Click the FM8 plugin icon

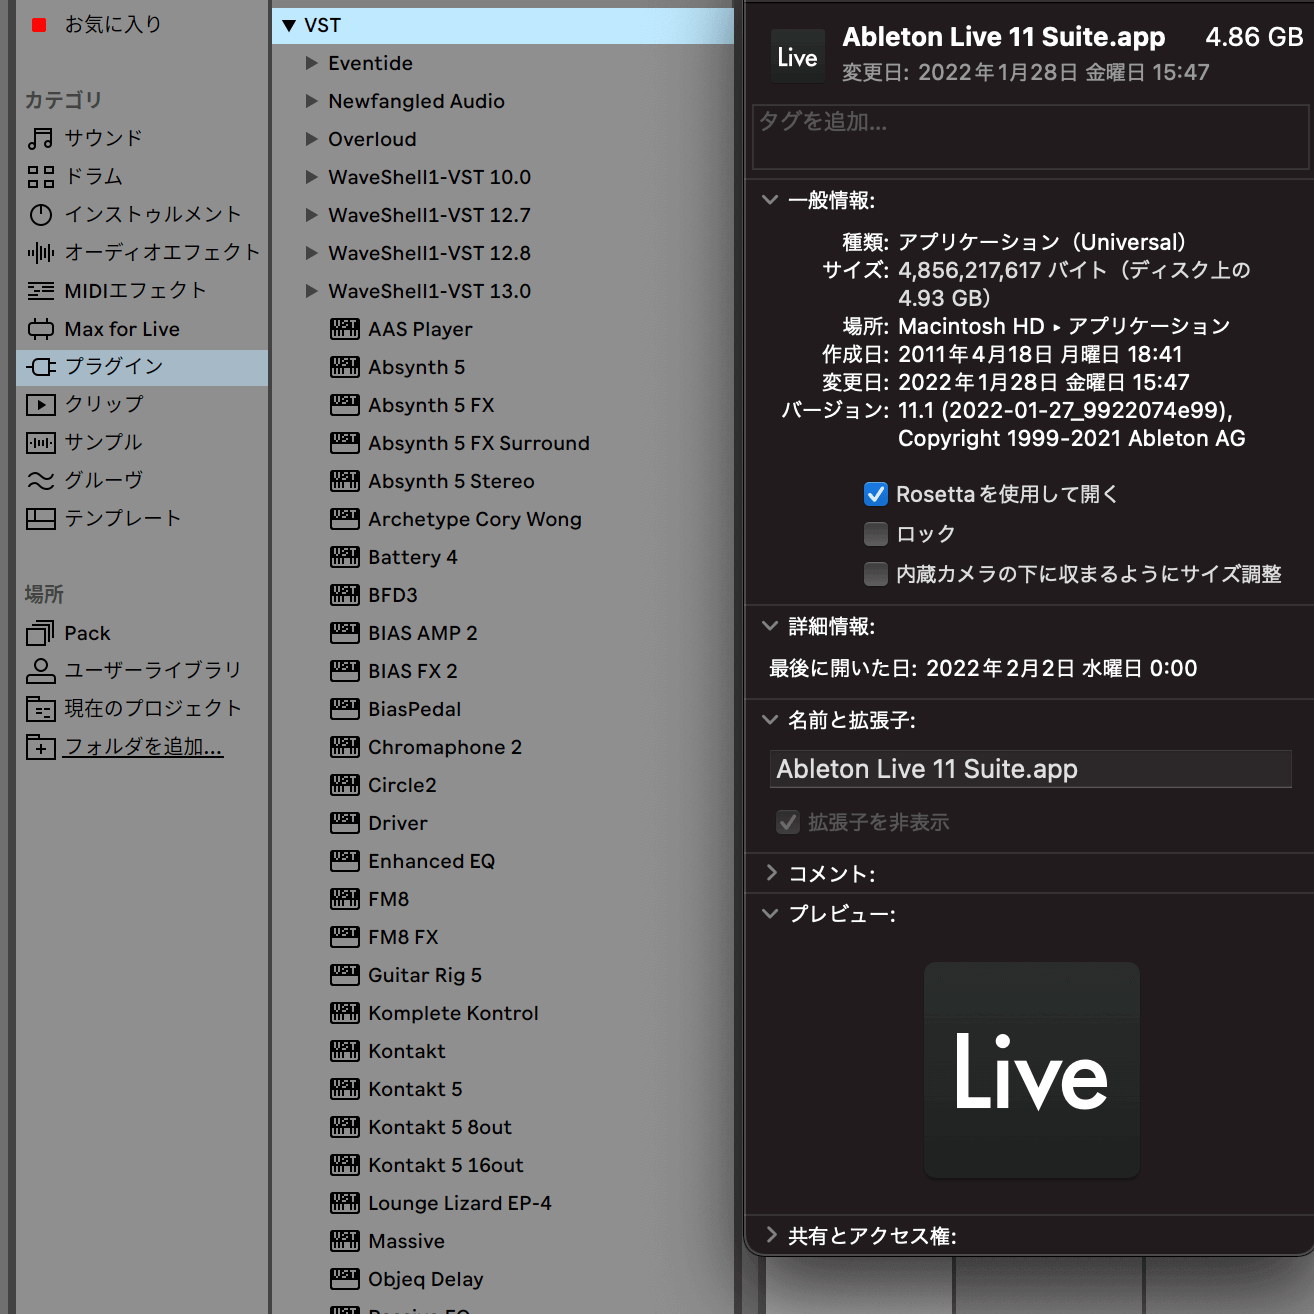point(344,898)
